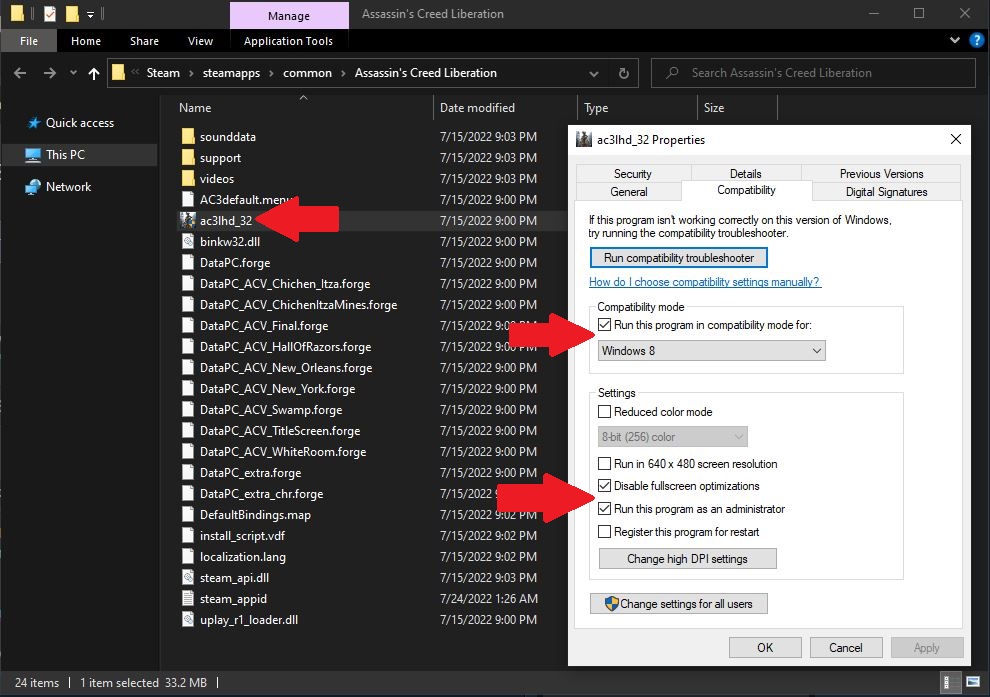Open the Windows 8 compatibility dropdown

point(712,350)
